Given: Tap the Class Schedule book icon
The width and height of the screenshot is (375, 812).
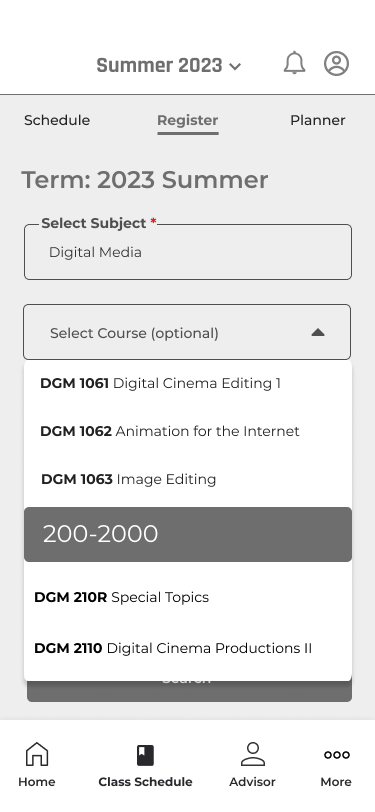Looking at the screenshot, I should click(x=146, y=755).
